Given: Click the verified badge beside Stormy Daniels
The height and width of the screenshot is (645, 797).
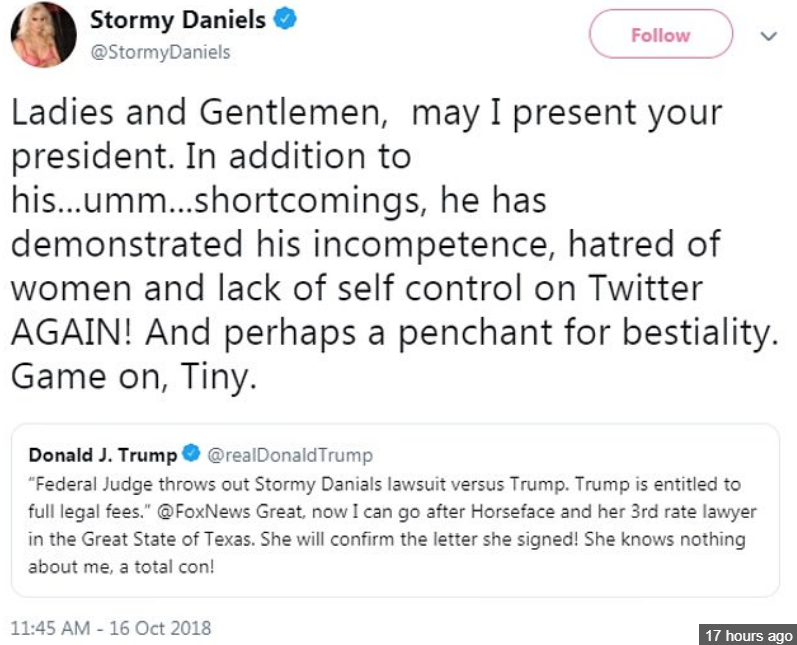Looking at the screenshot, I should coord(287,21).
